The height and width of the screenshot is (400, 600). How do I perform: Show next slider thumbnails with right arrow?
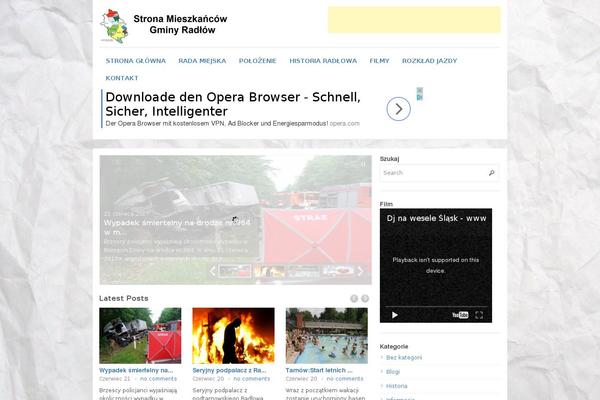coord(360,271)
